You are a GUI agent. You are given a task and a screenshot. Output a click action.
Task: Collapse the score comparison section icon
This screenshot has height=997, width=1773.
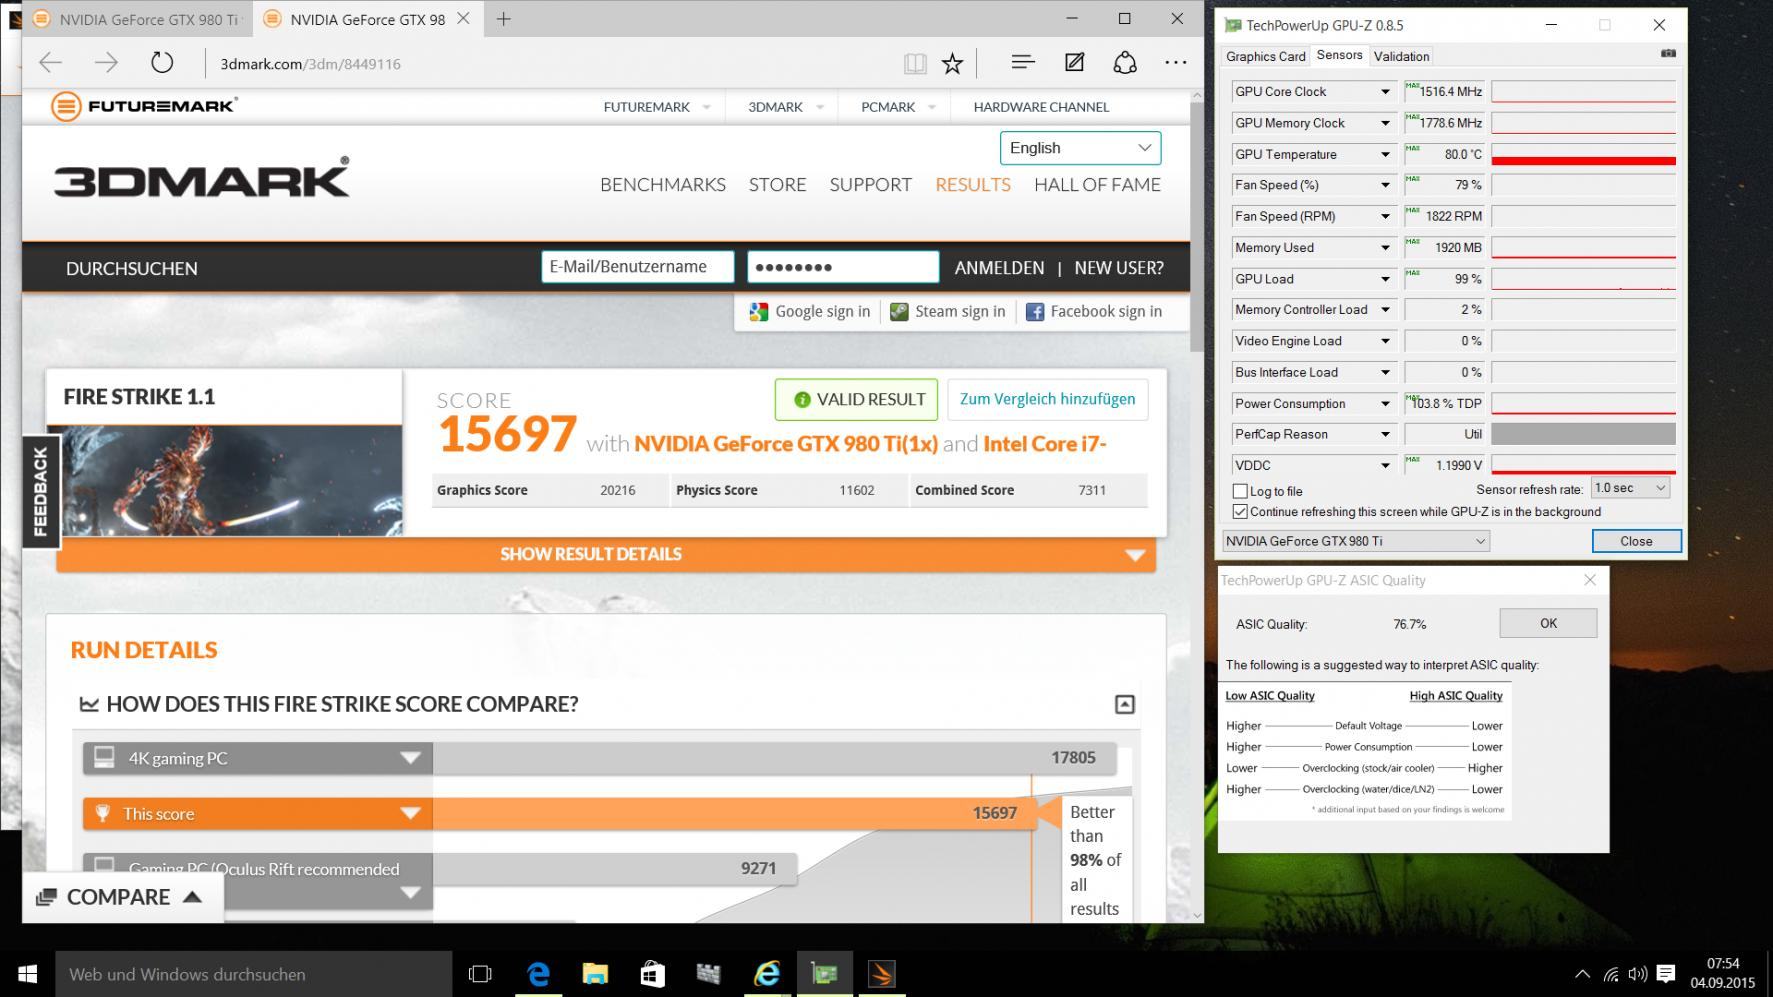click(x=1124, y=705)
